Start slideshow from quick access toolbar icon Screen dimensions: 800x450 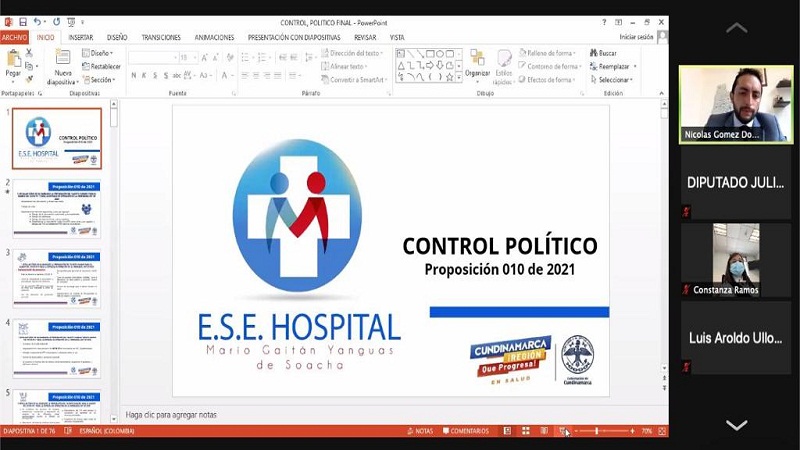tap(71, 22)
